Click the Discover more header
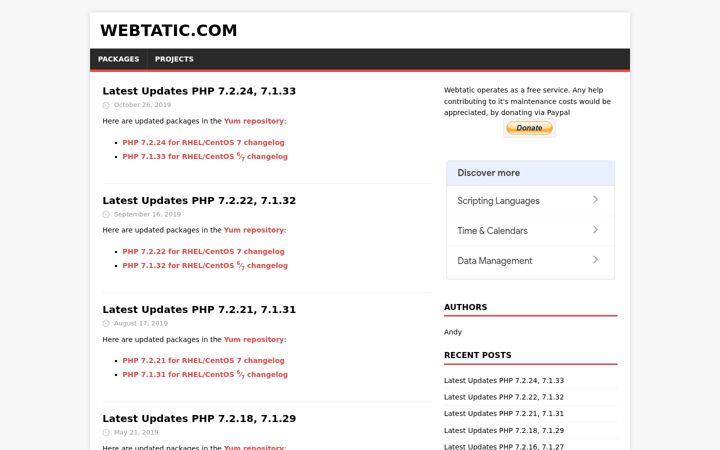The height and width of the screenshot is (450, 720). (x=530, y=173)
